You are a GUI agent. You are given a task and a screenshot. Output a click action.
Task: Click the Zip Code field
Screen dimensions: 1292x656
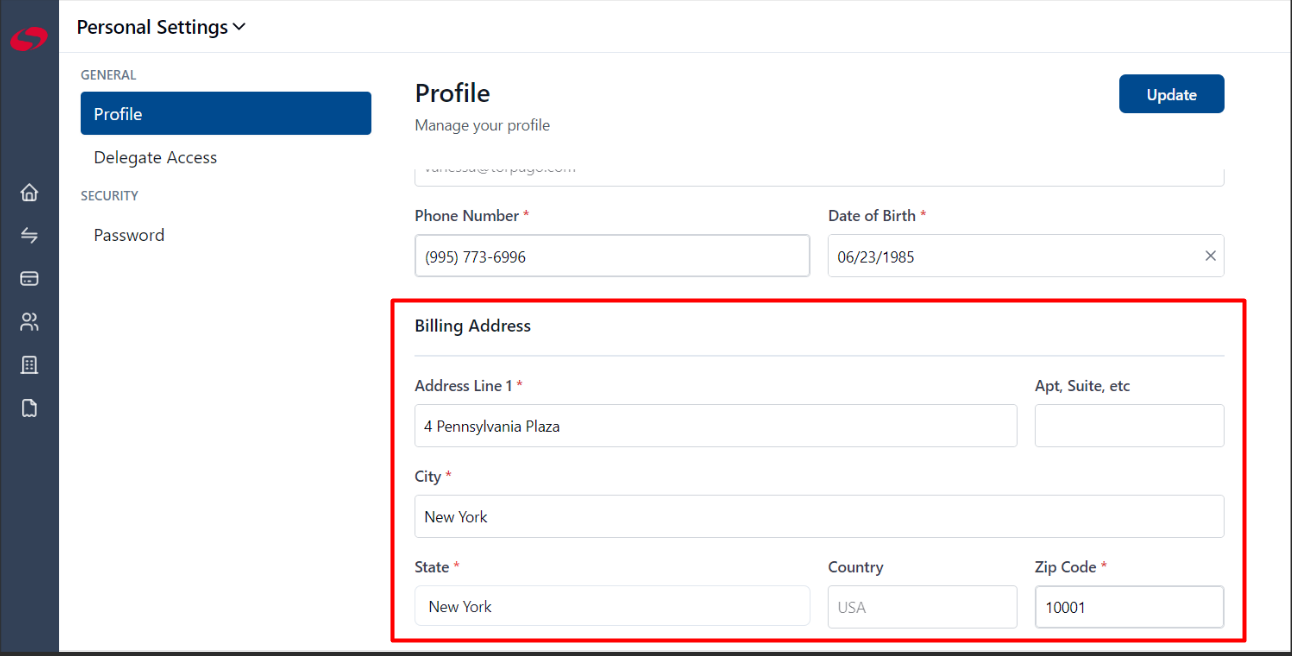click(x=1129, y=606)
